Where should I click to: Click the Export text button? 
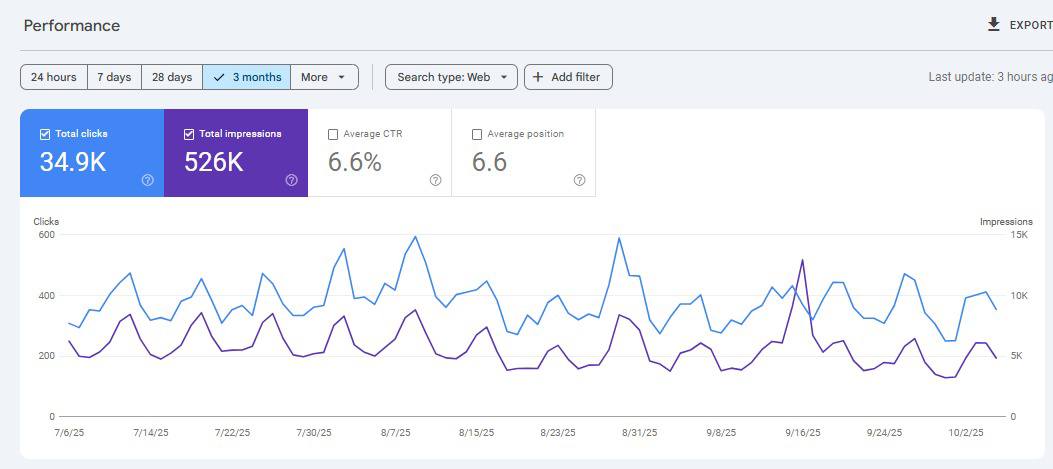pos(1030,25)
